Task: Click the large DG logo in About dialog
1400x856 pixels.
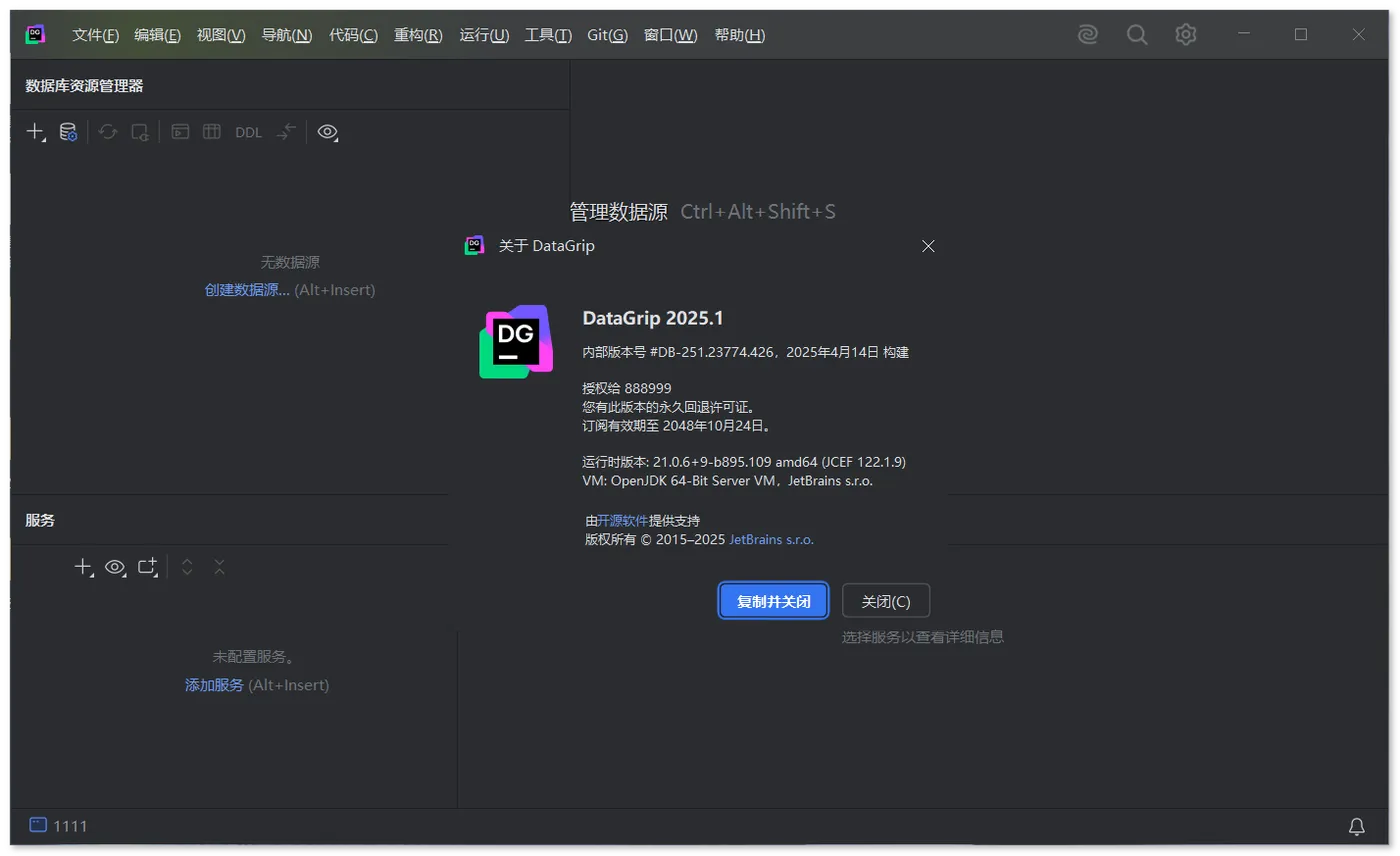Action: tap(516, 341)
